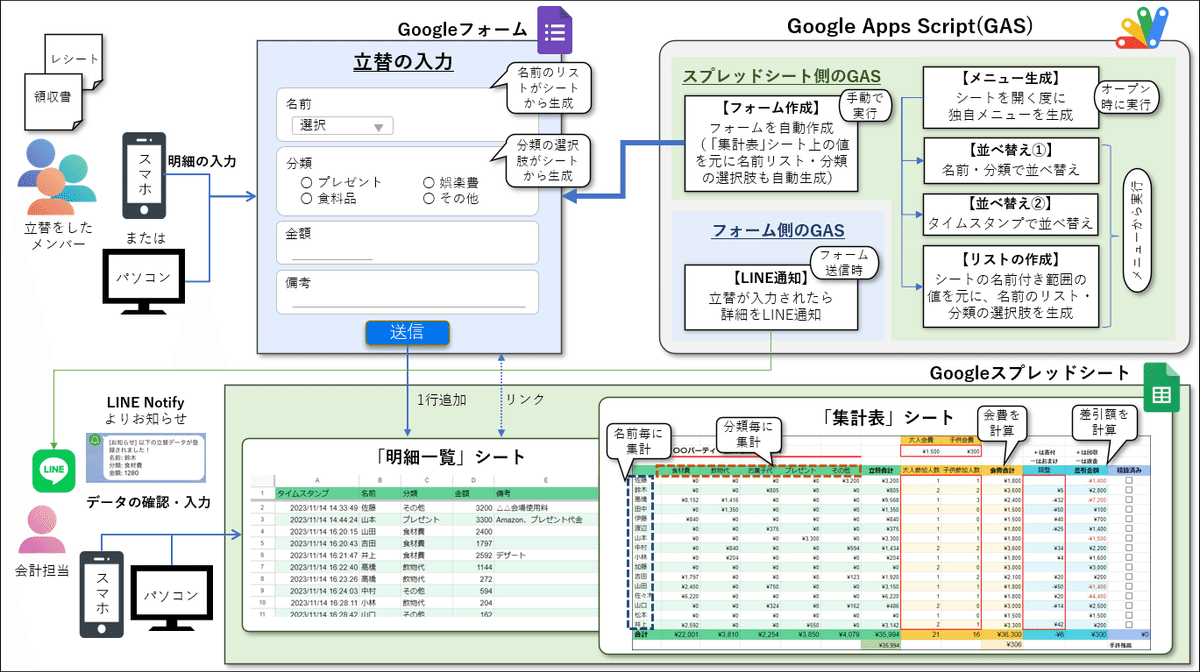Select the 娯楽費 radio button
The height and width of the screenshot is (672, 1200).
coord(429,182)
